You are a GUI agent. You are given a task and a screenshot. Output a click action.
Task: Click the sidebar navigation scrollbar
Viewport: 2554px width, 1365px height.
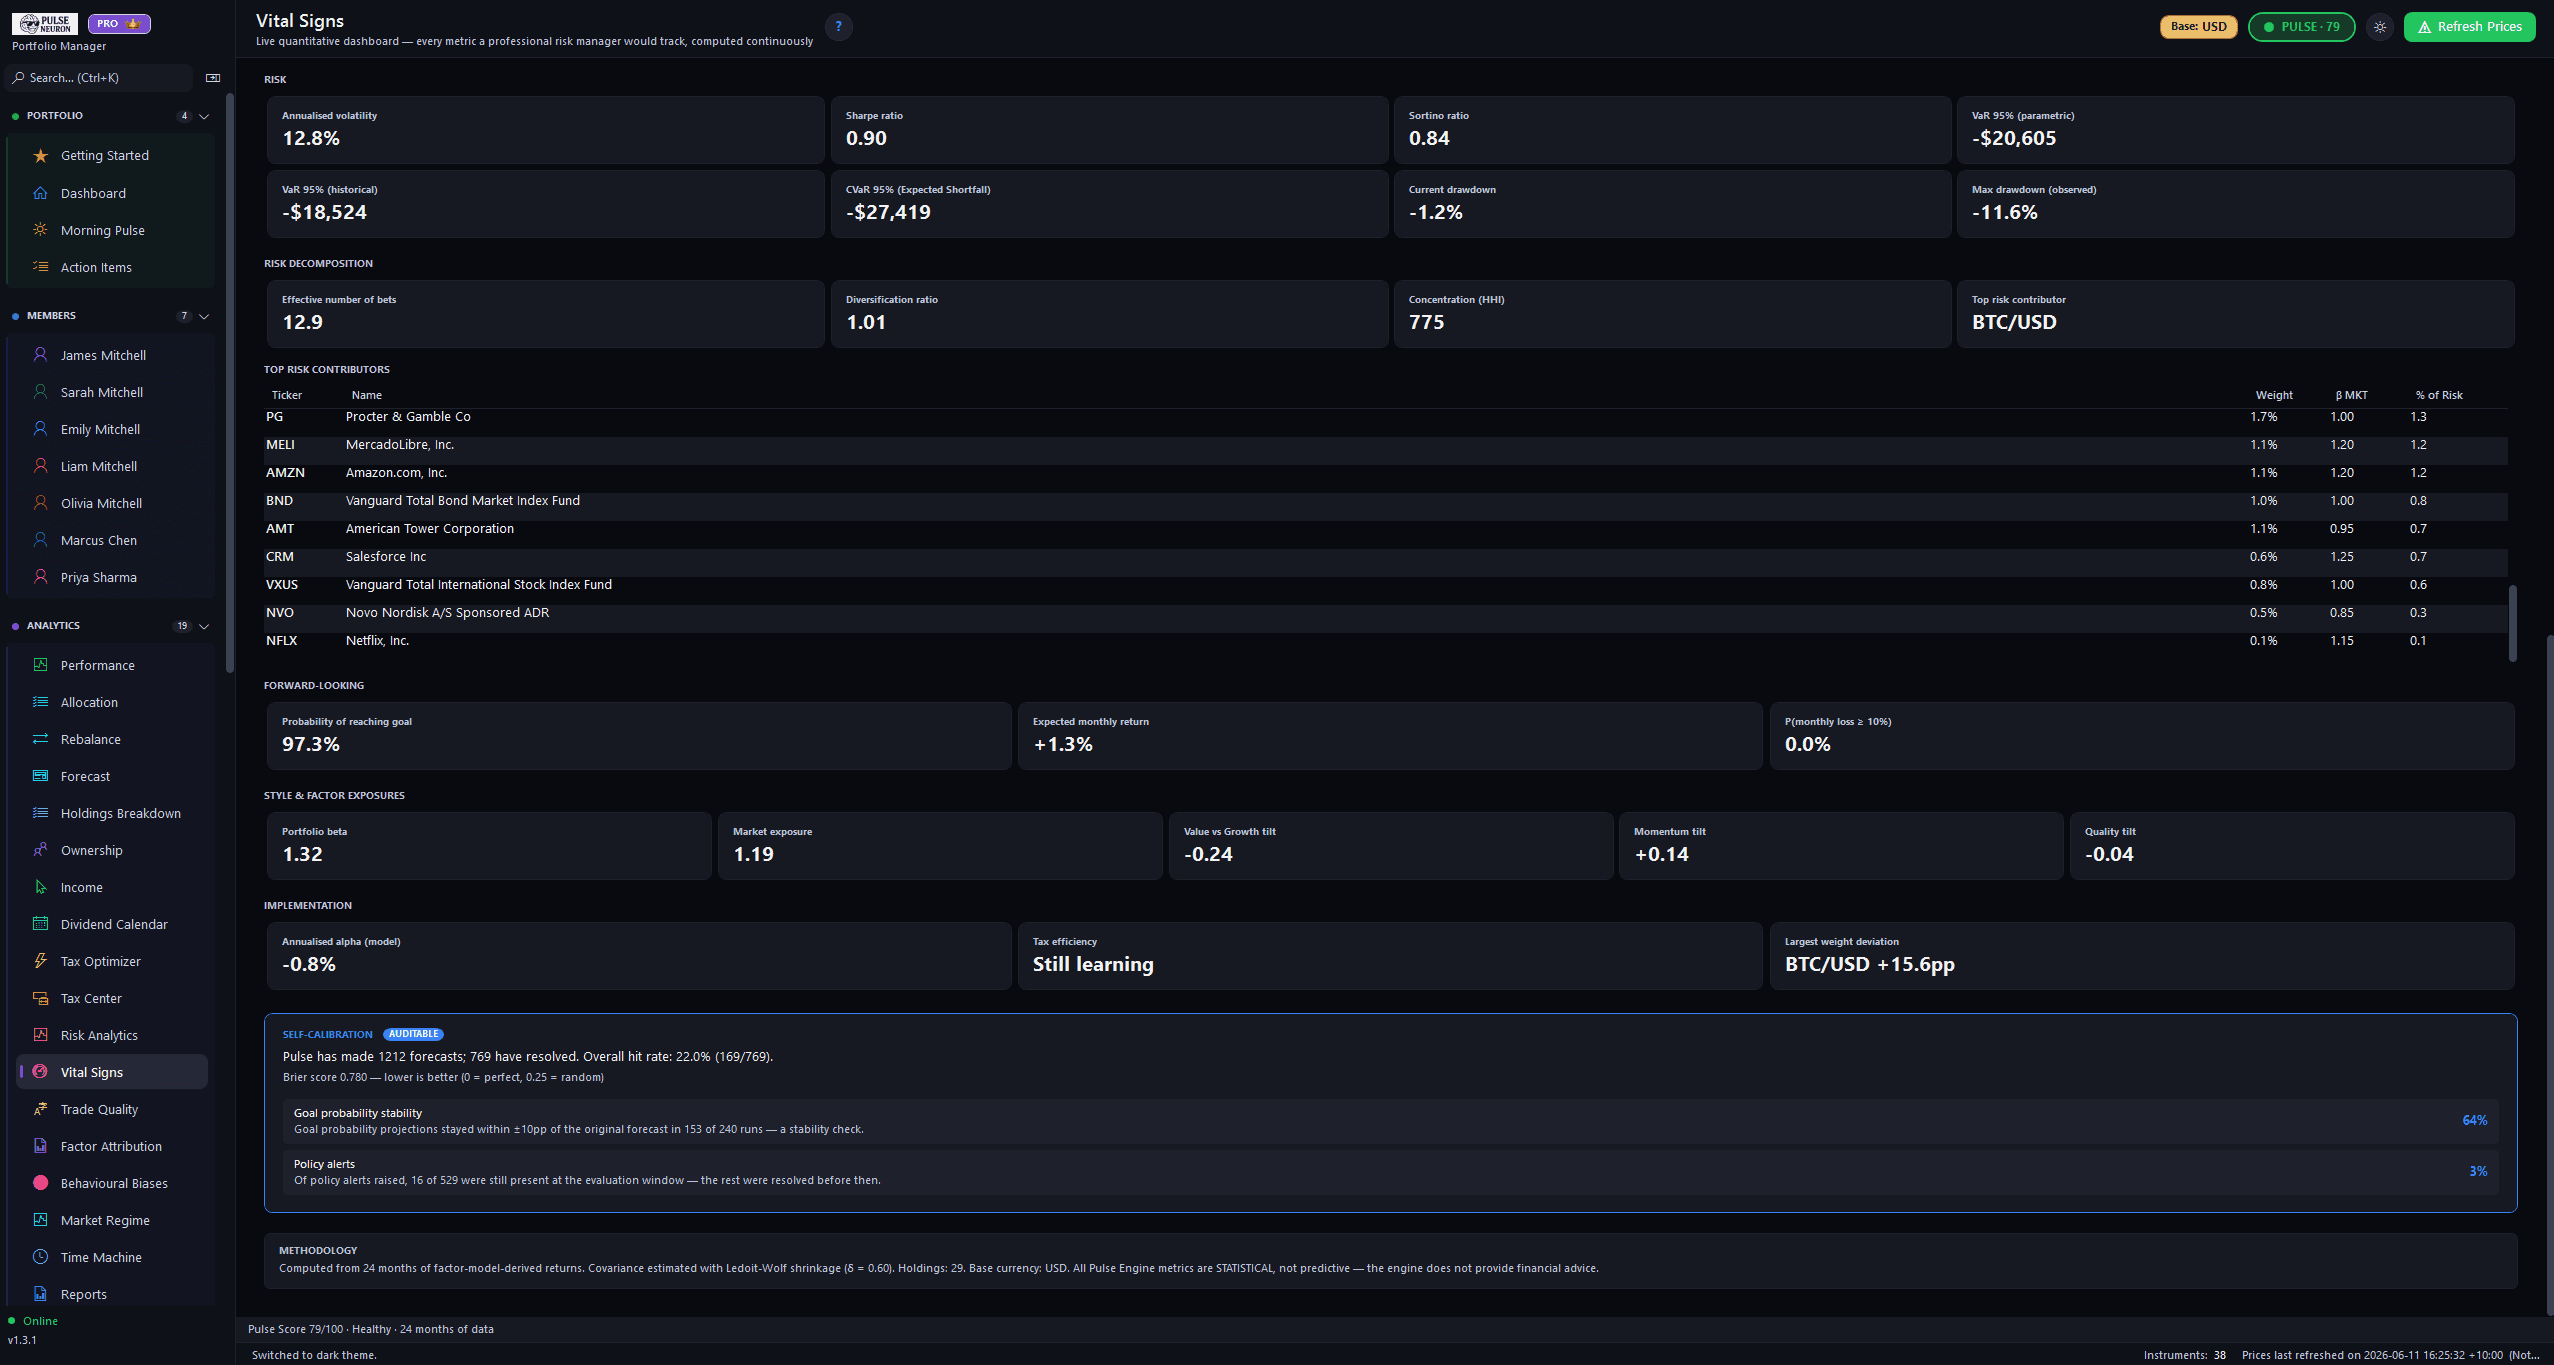230,382
